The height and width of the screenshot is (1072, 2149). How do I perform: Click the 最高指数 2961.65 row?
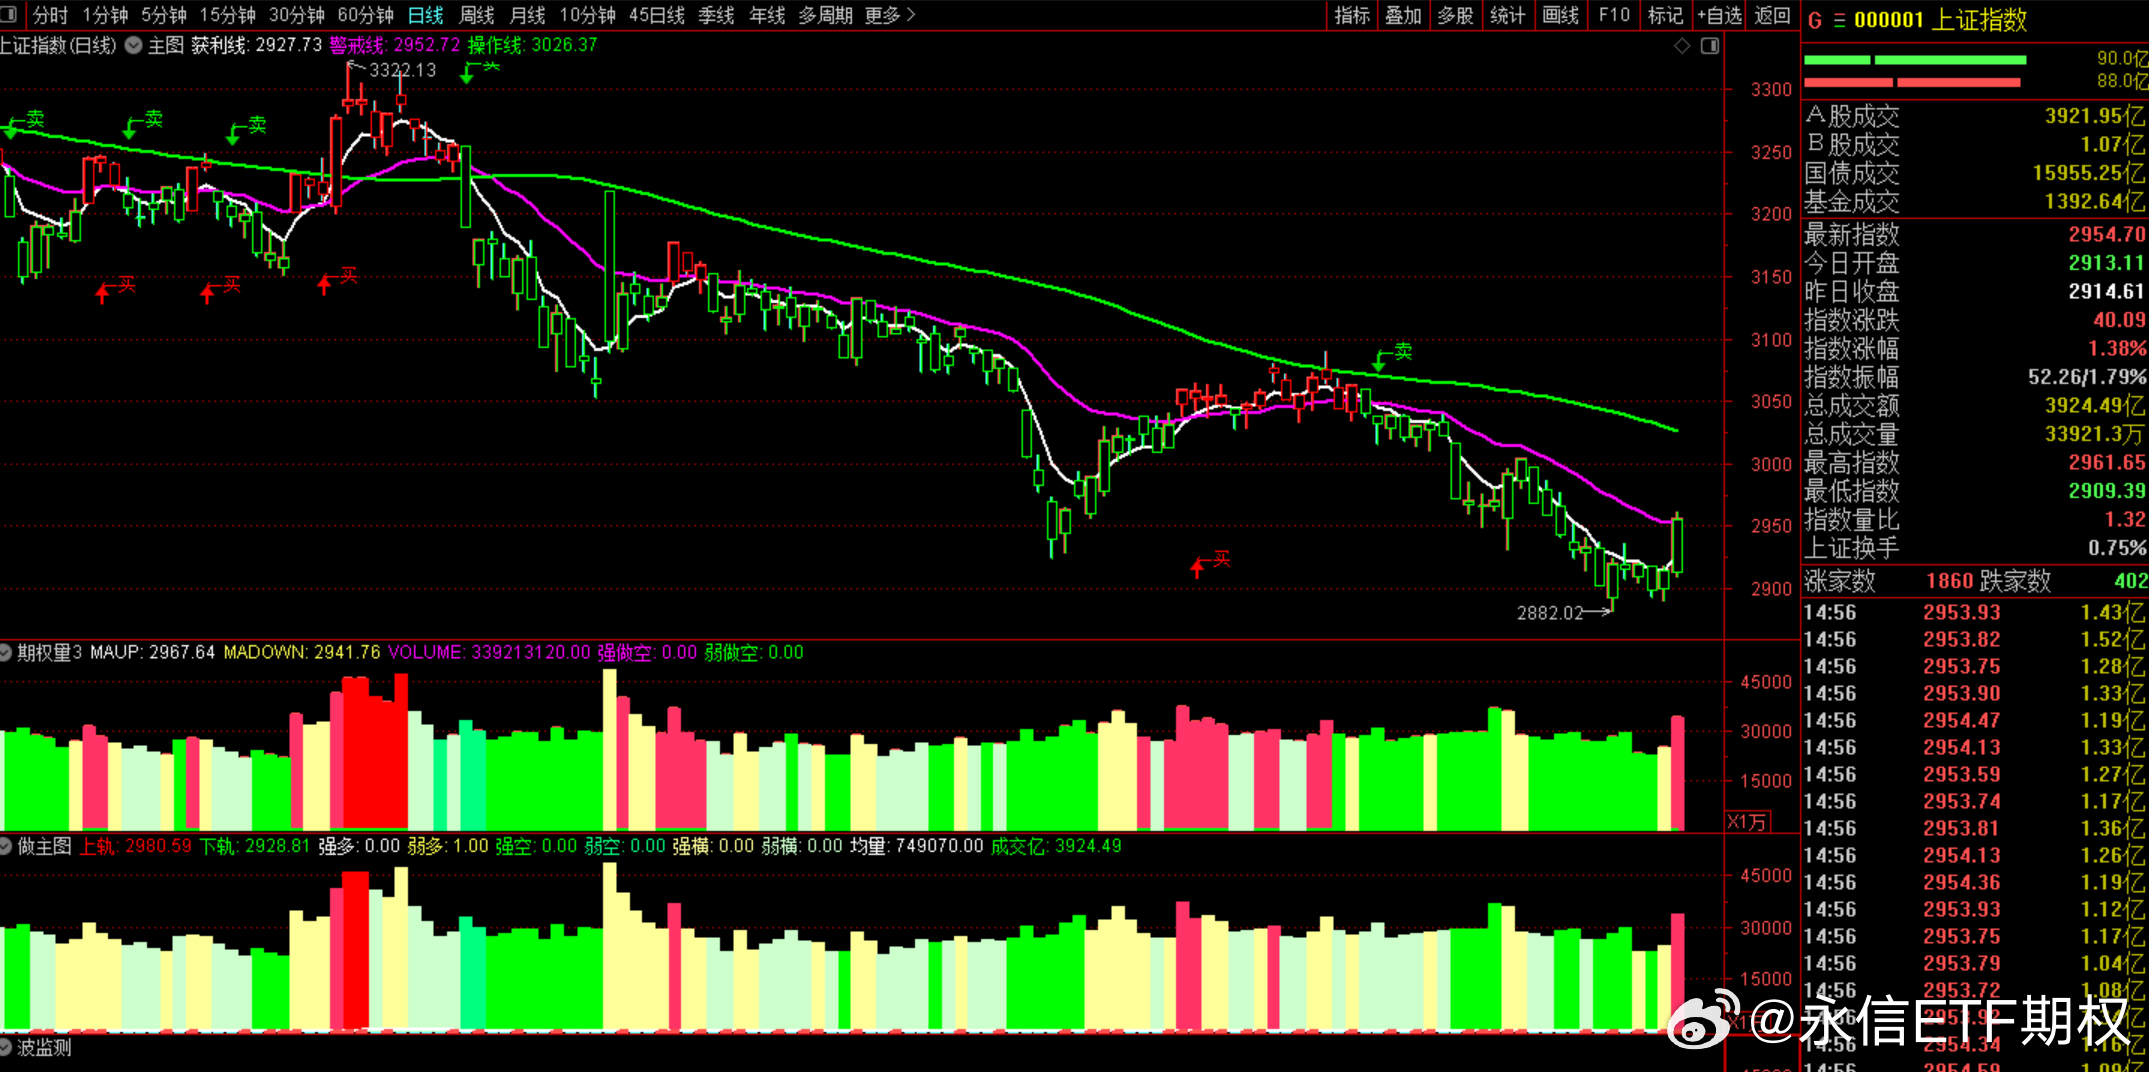pyautogui.click(x=1975, y=462)
